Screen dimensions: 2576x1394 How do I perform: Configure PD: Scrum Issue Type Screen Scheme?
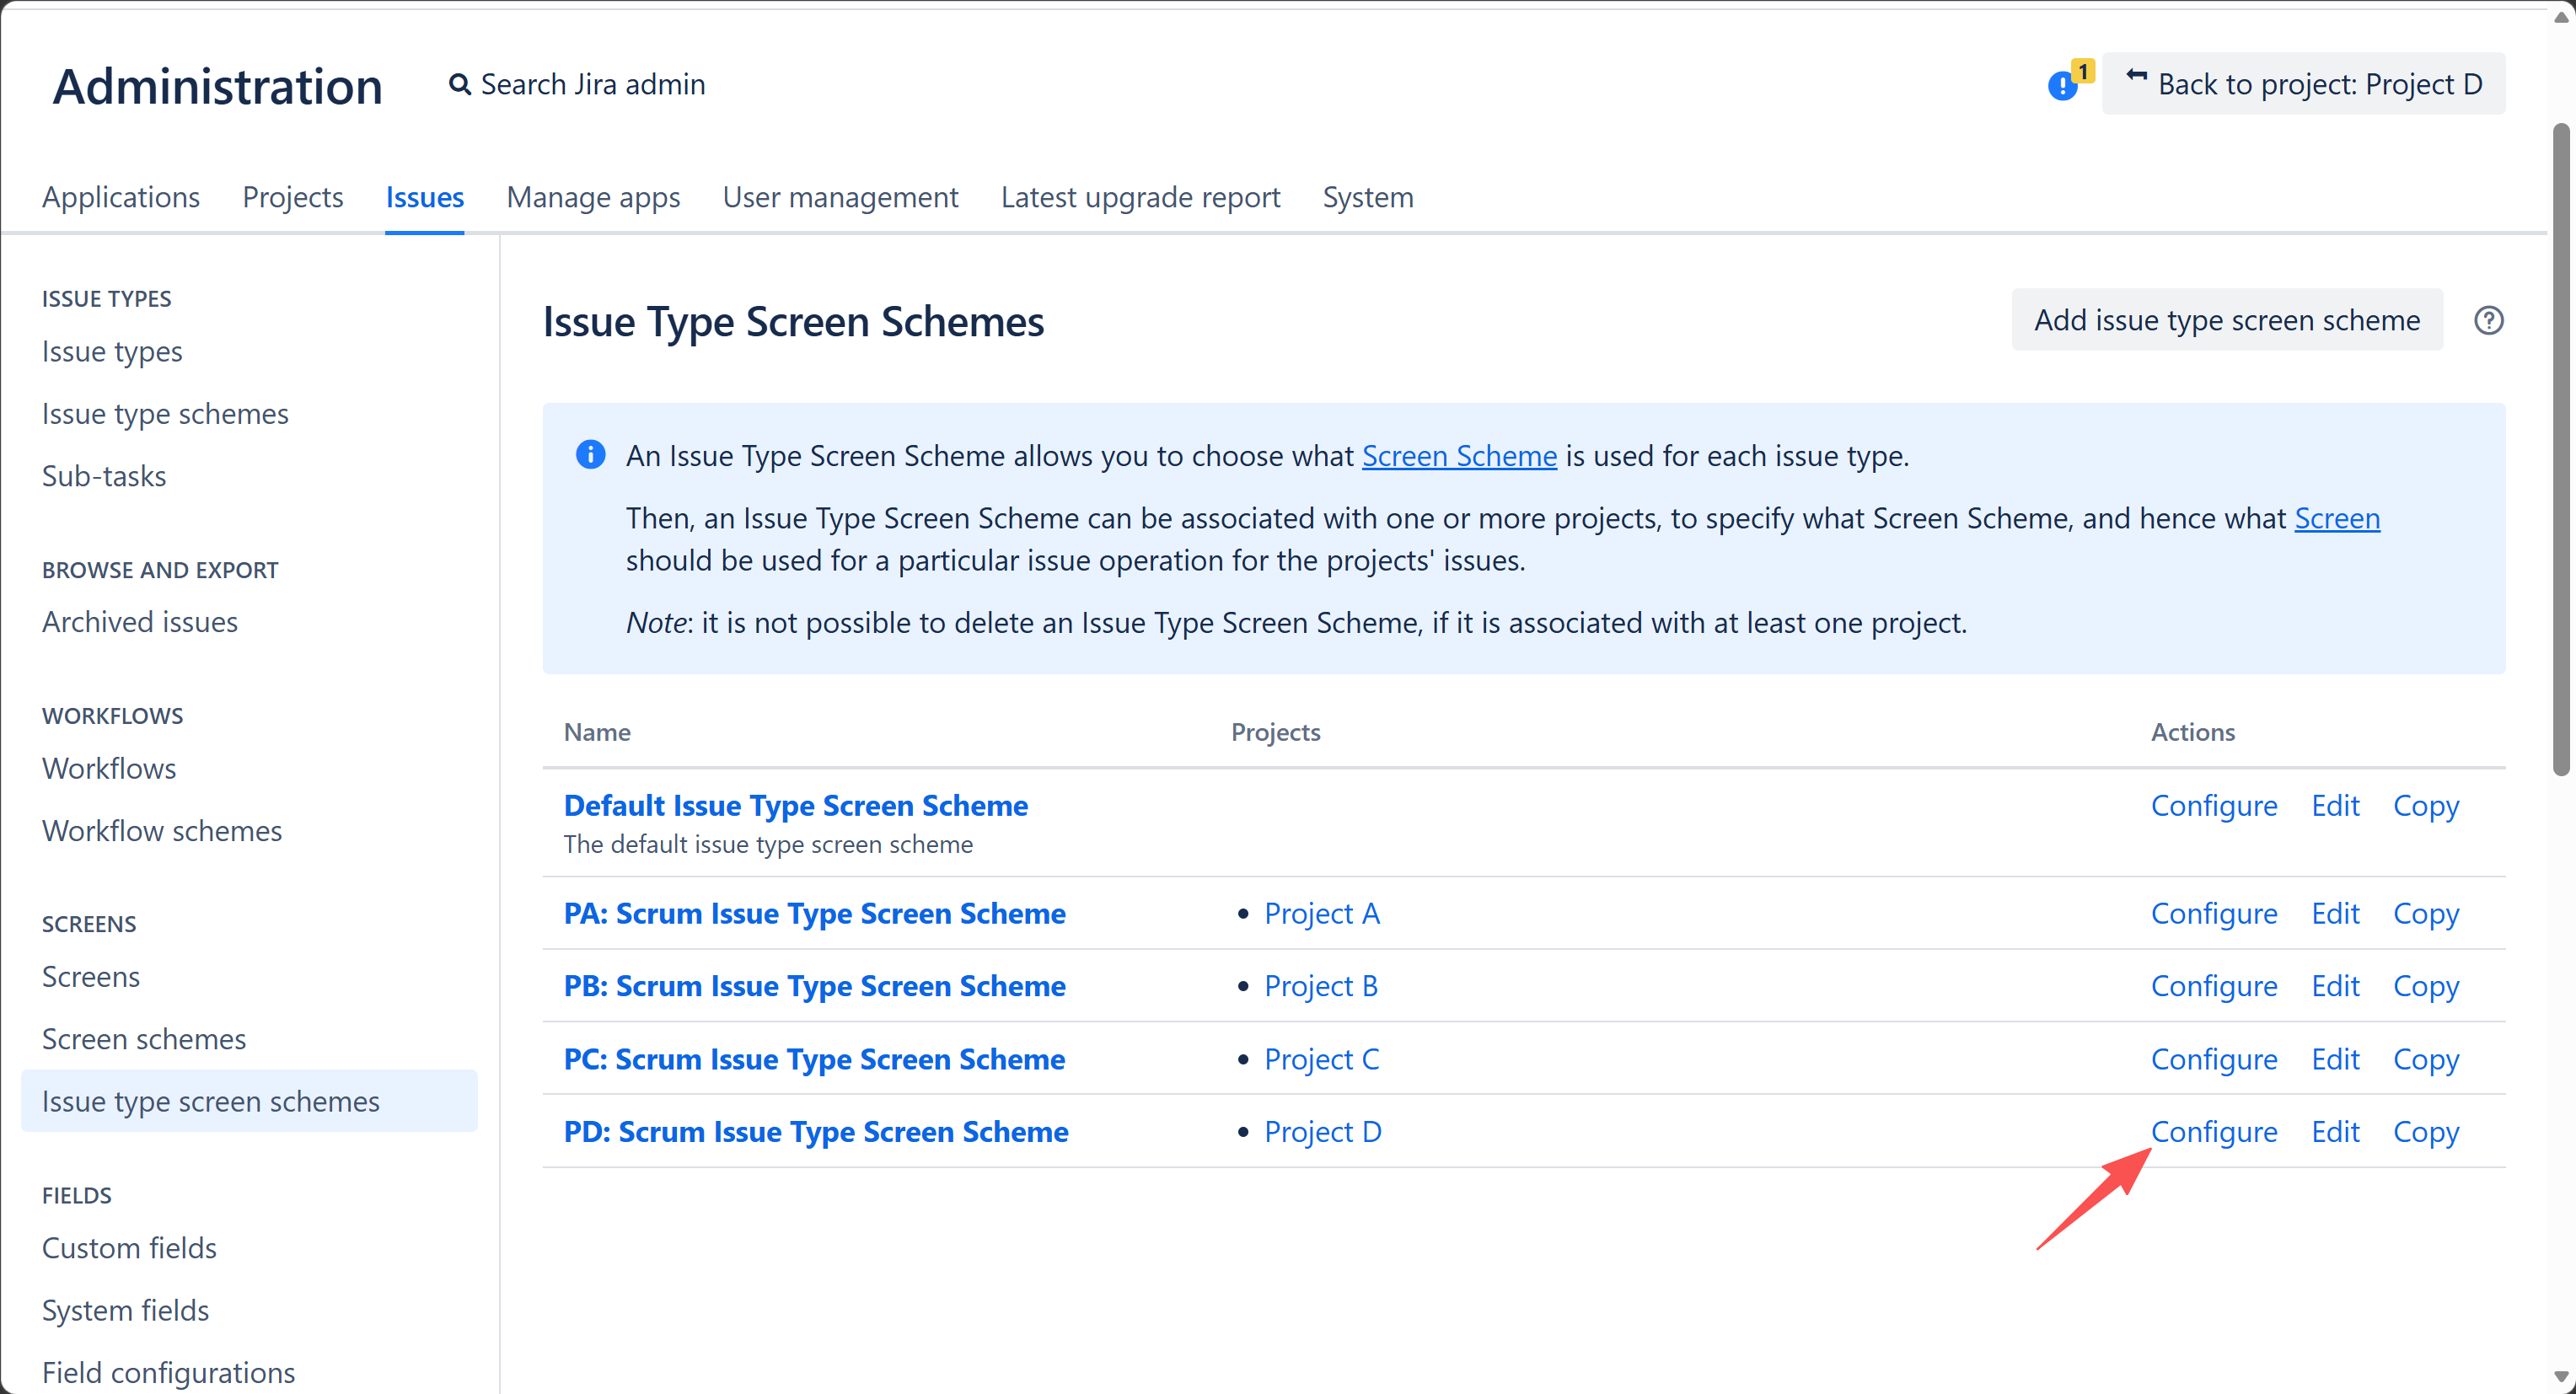click(2213, 1131)
